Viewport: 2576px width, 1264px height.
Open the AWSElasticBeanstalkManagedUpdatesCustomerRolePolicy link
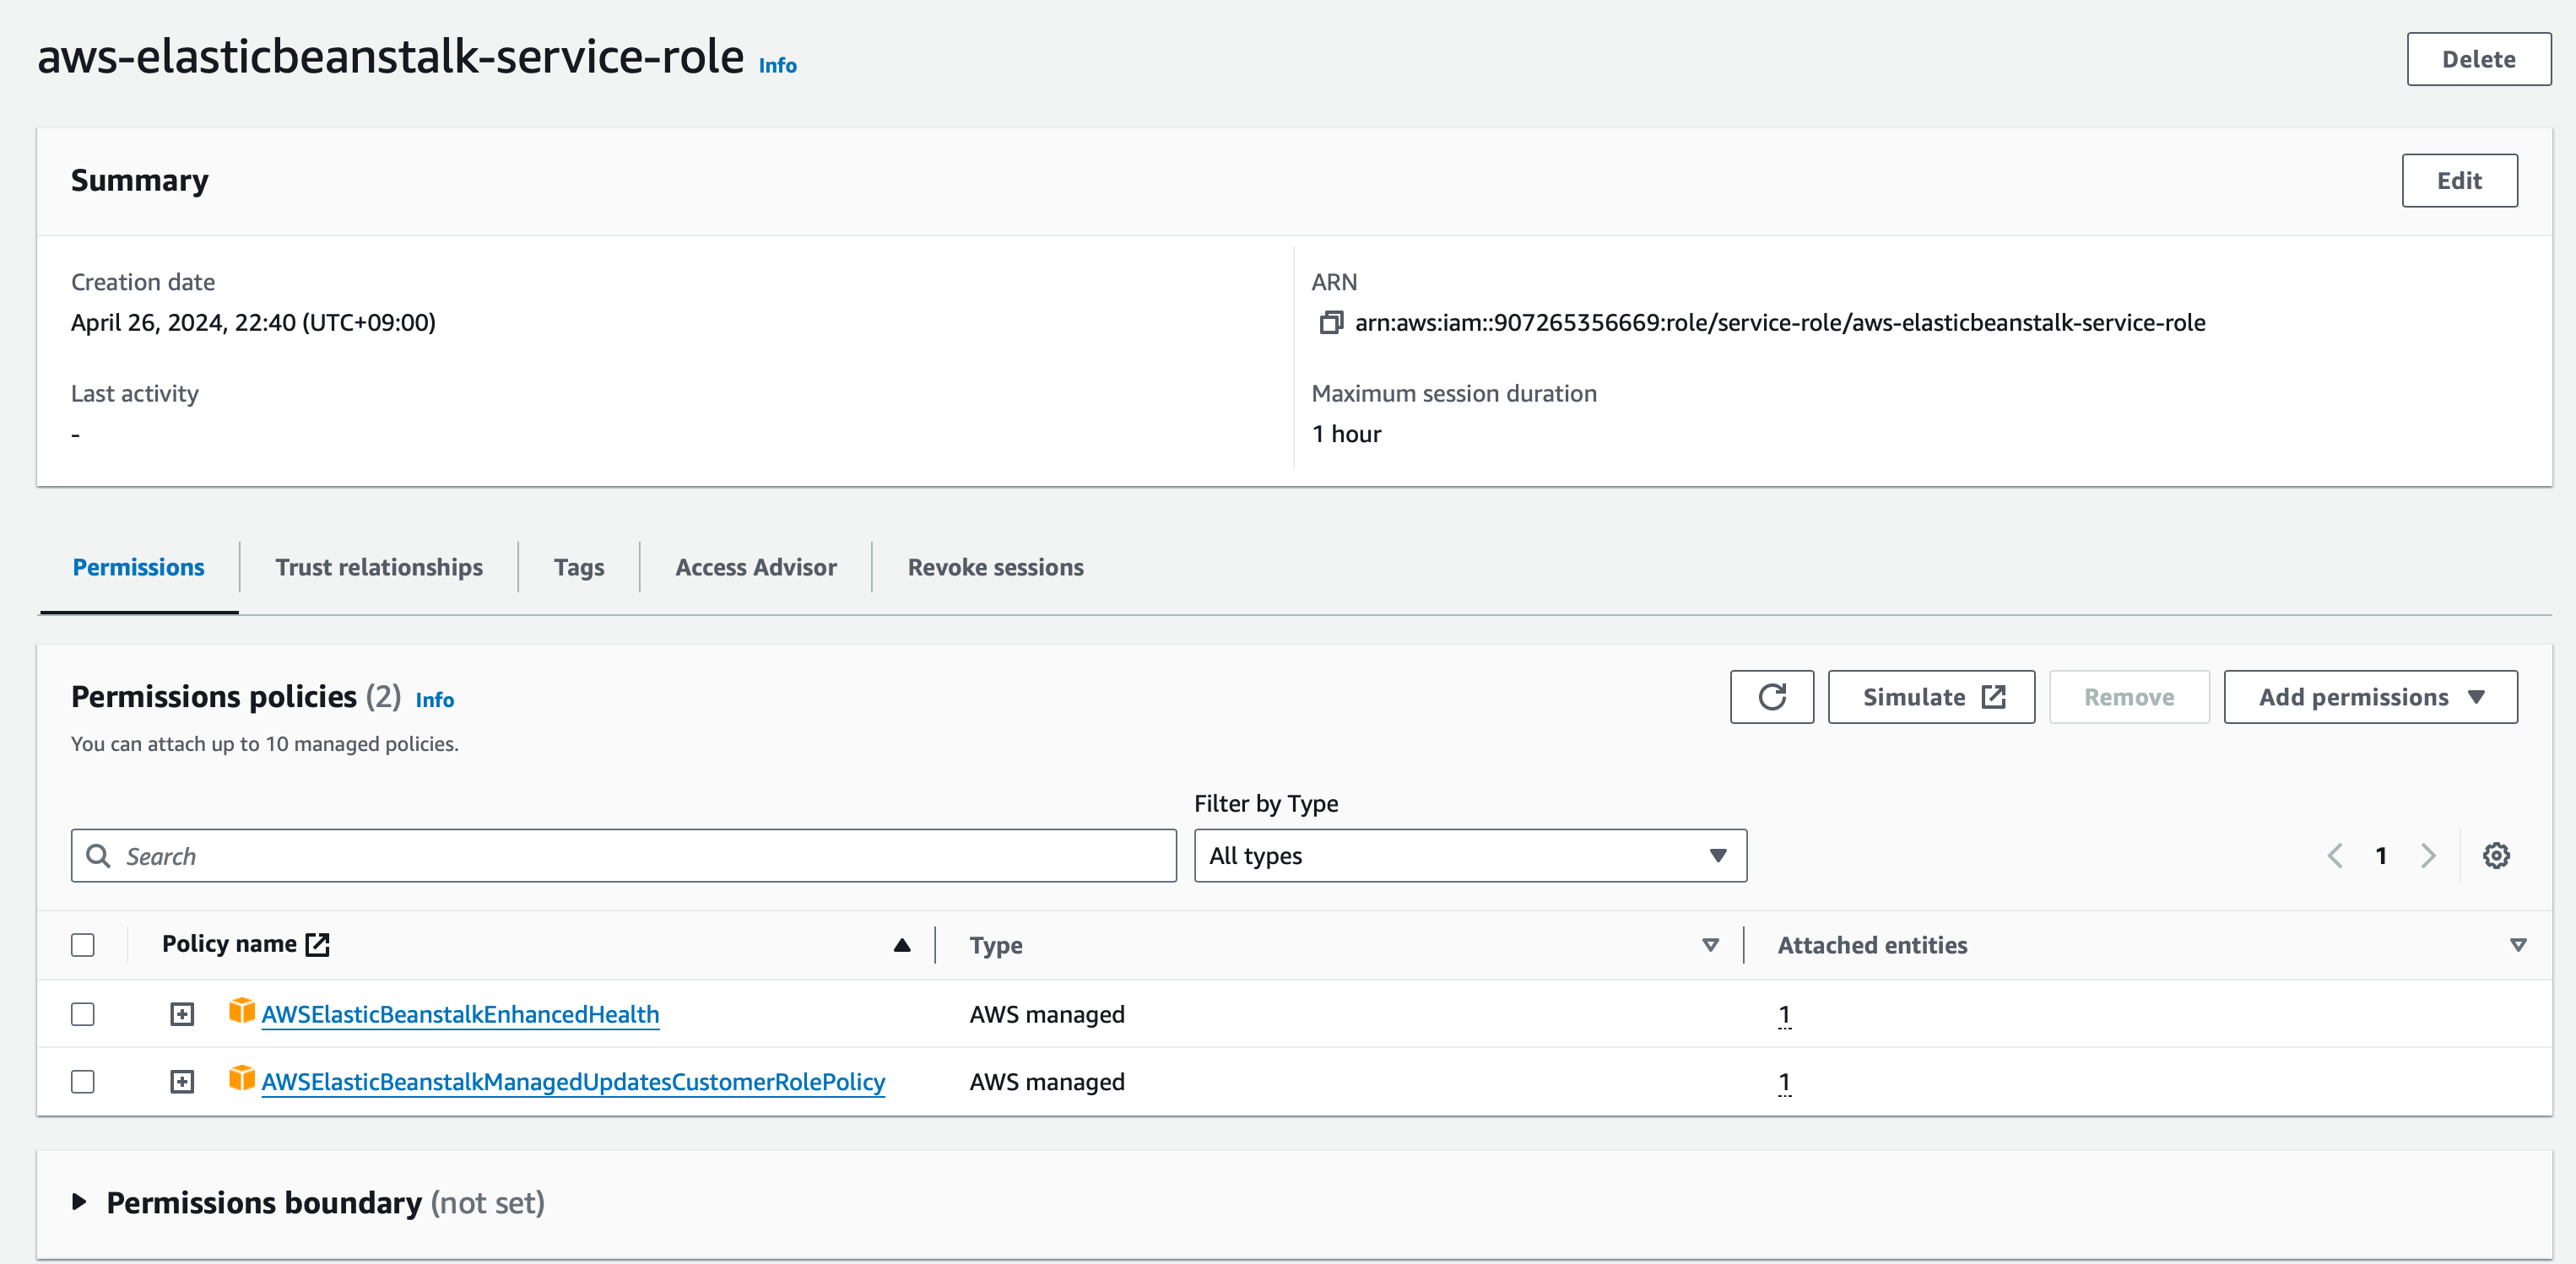(573, 1082)
